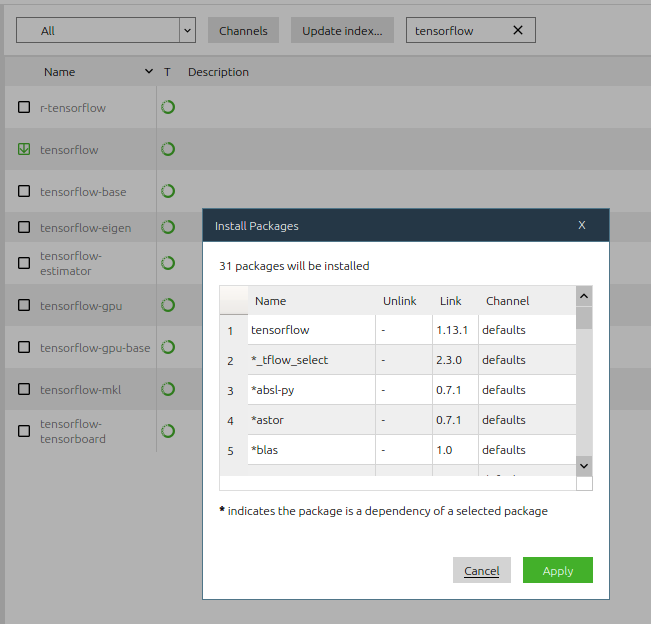This screenshot has height=624, width=651.
Task: Clear the tensorflow search box
Action: 518,30
